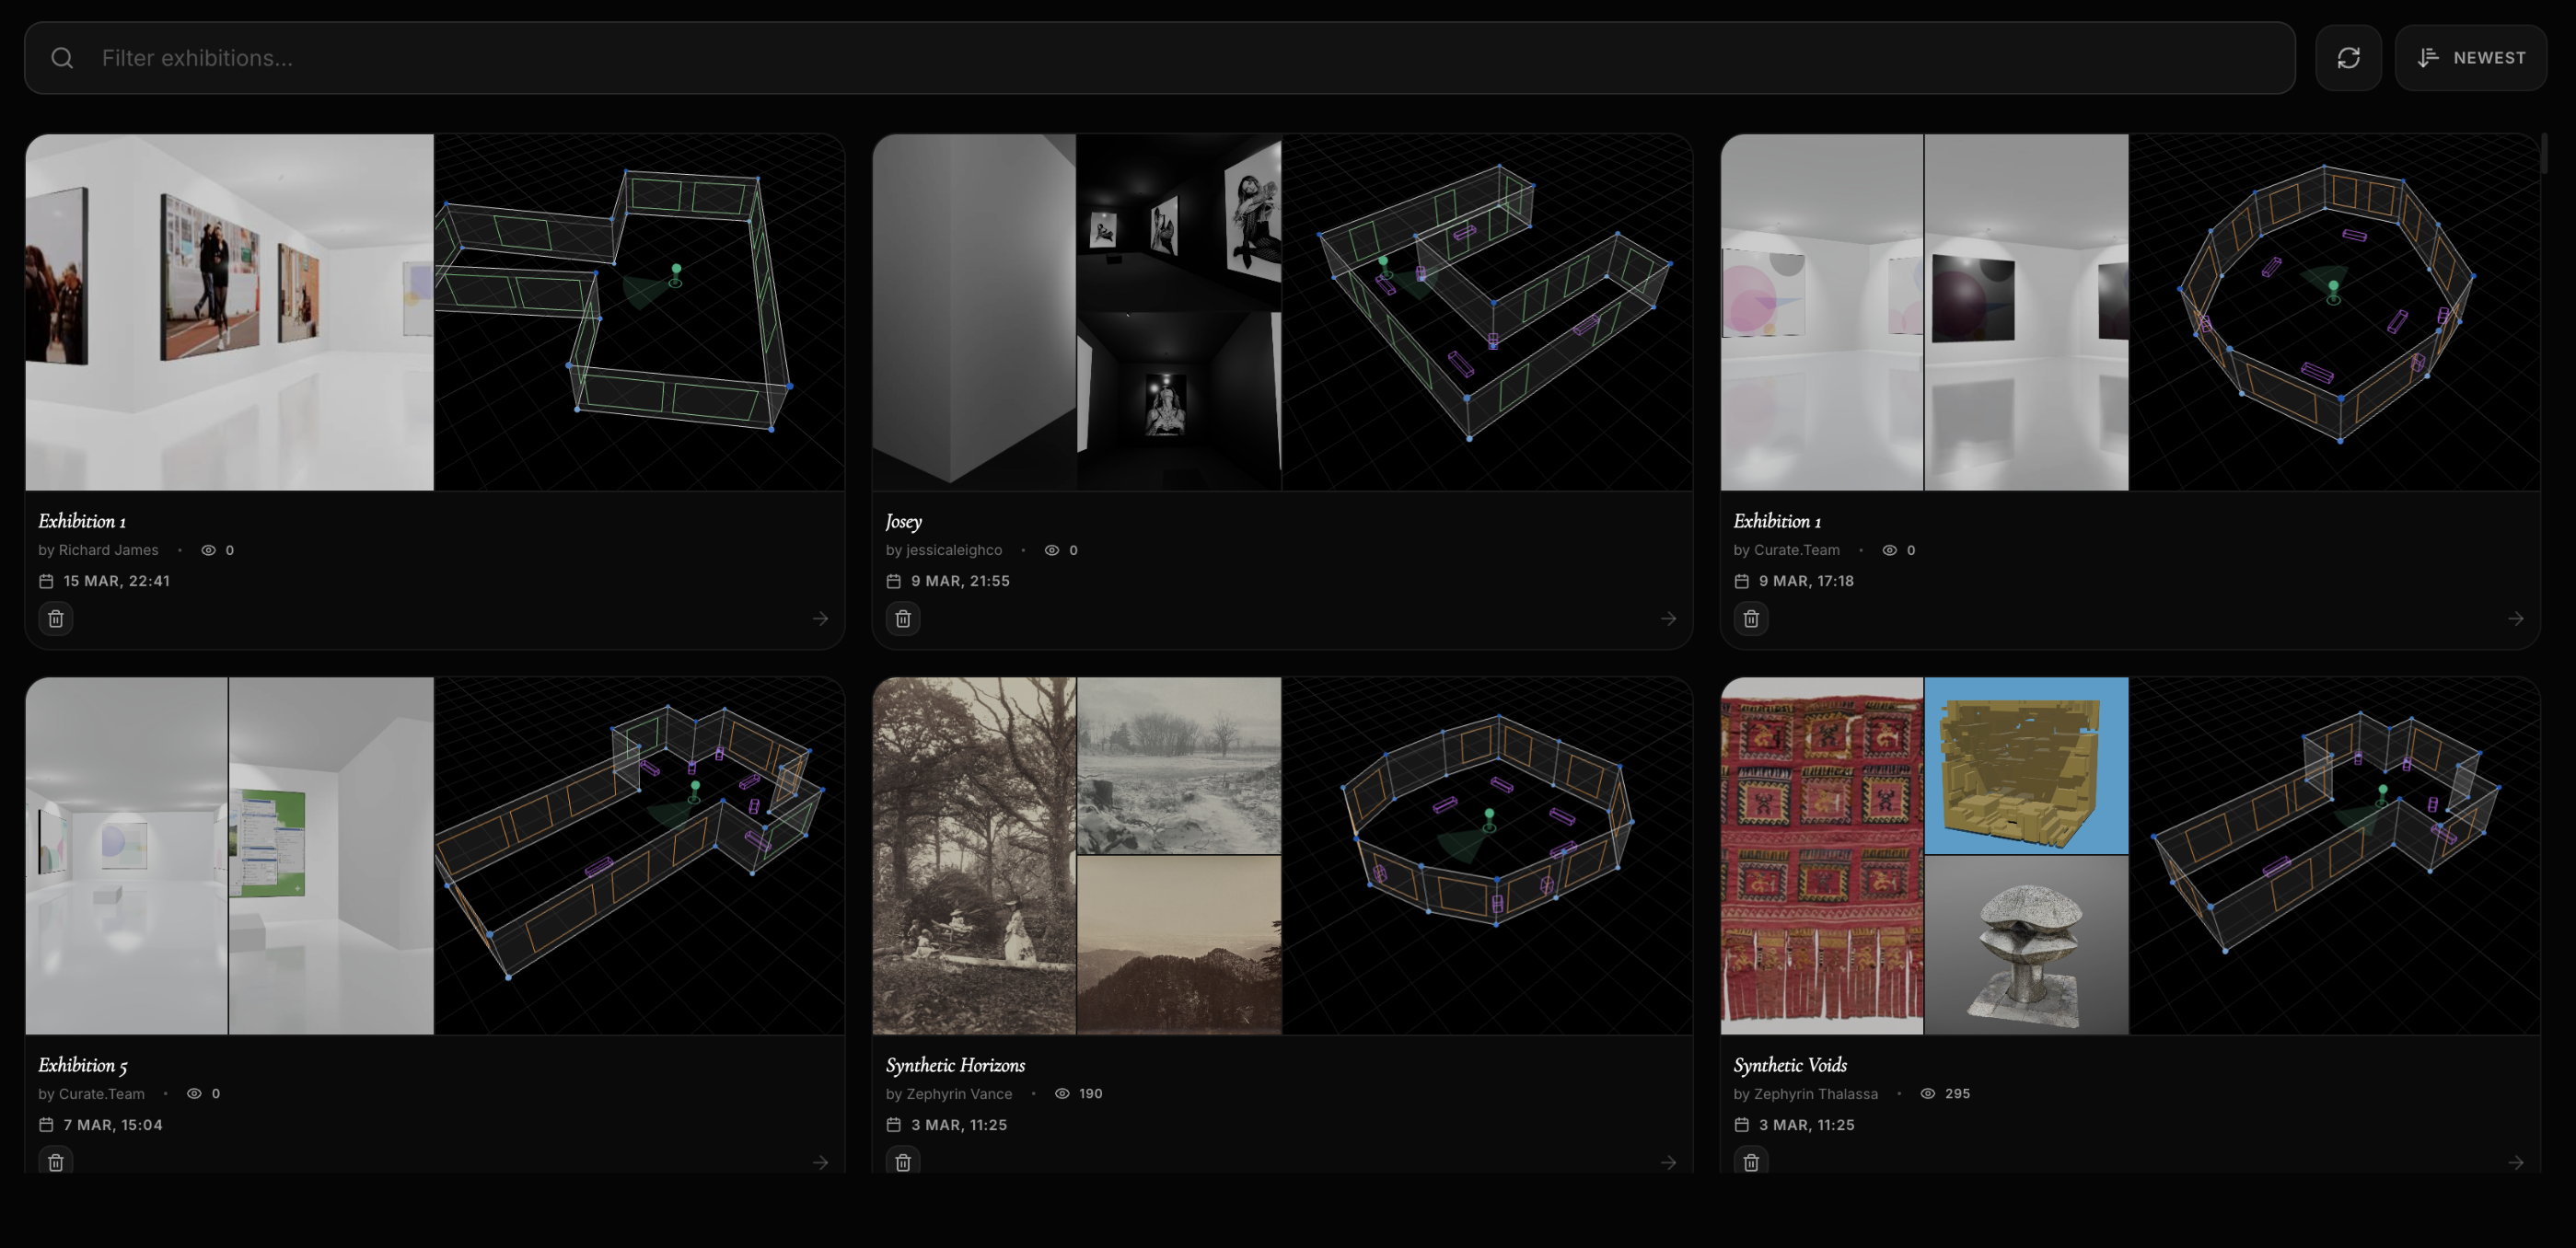2576x1248 pixels.
Task: Click the eye icon on the Josey card
Action: click(x=1051, y=550)
